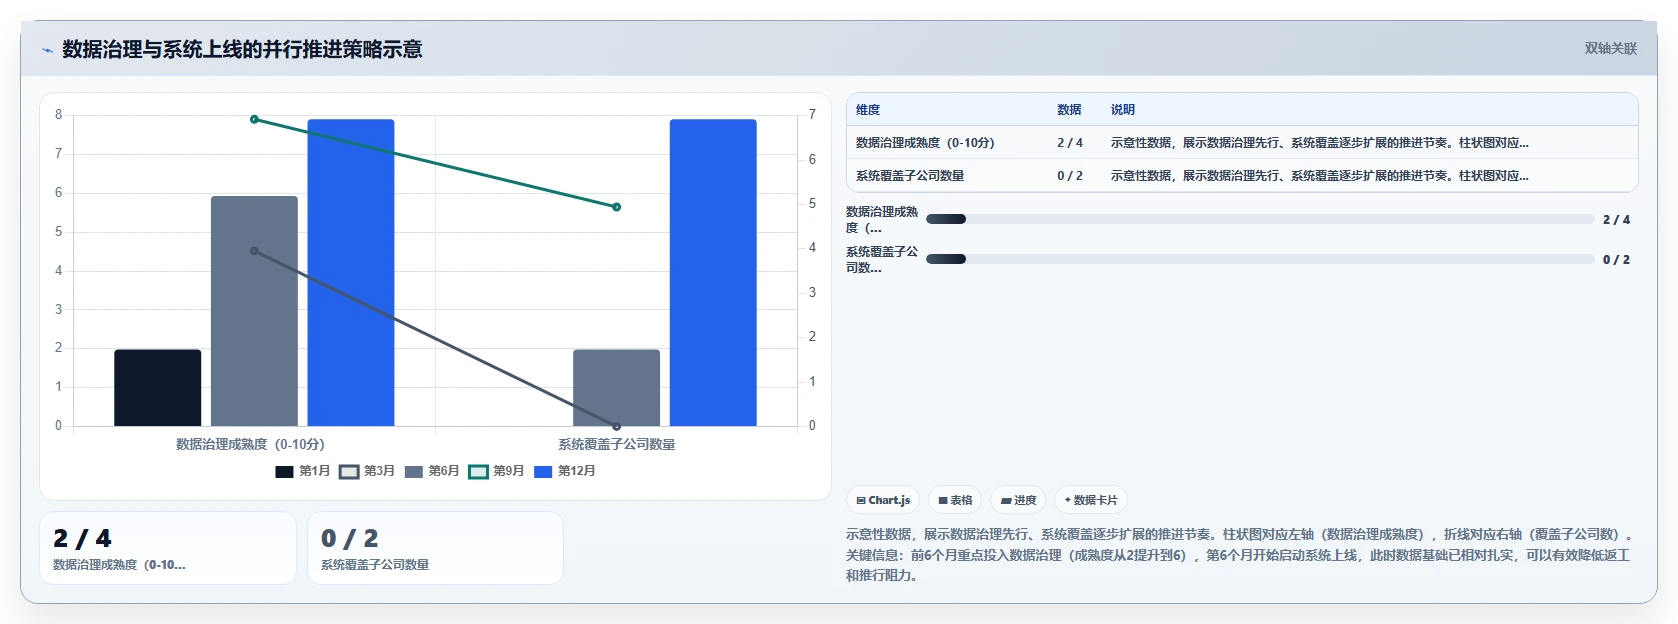Screen dimensions: 1678x624
Task: Open the Chart.js chip
Action: point(883,500)
